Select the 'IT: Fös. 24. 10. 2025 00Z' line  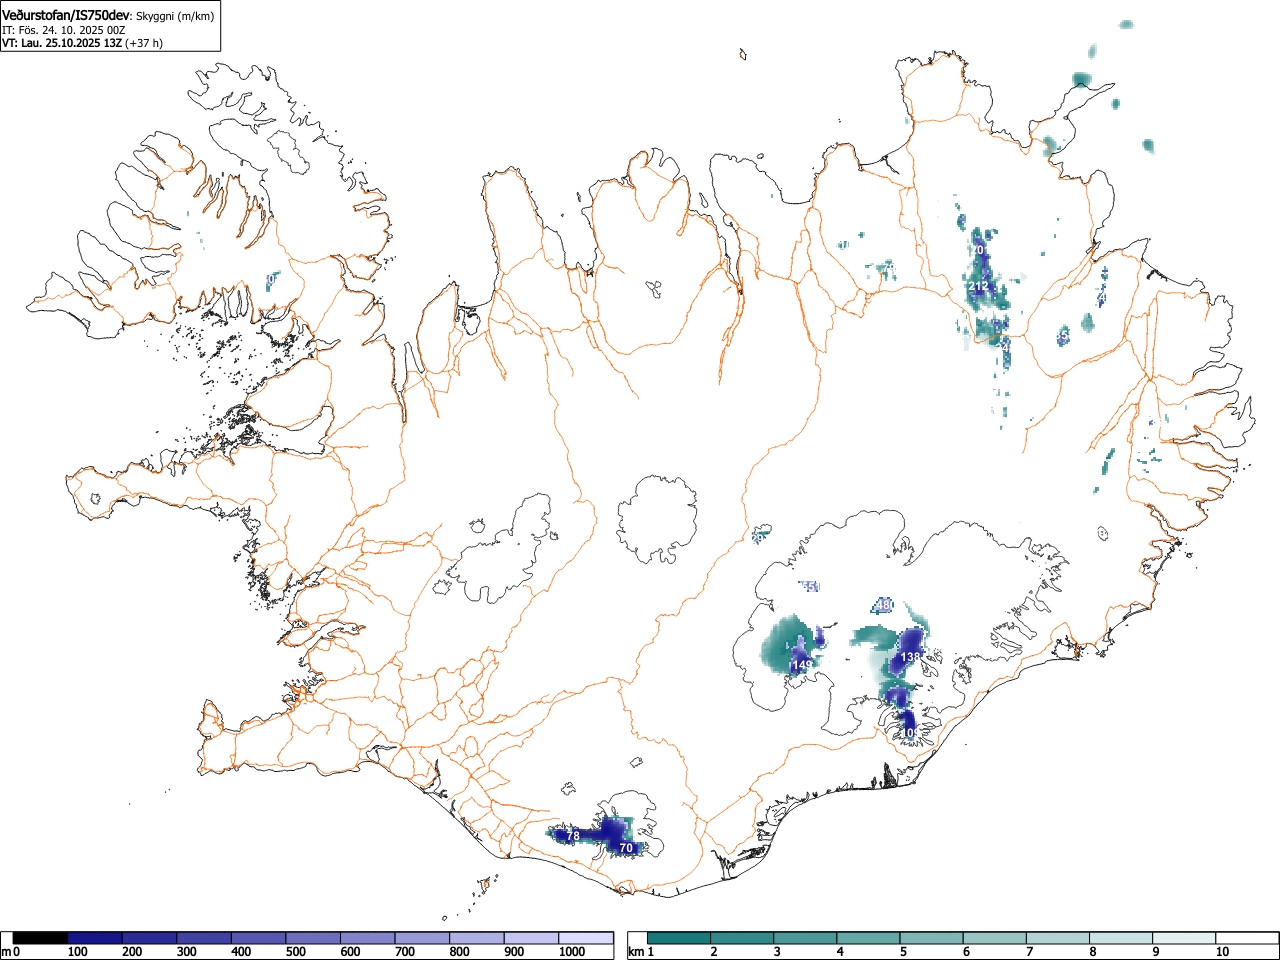pyautogui.click(x=64, y=30)
